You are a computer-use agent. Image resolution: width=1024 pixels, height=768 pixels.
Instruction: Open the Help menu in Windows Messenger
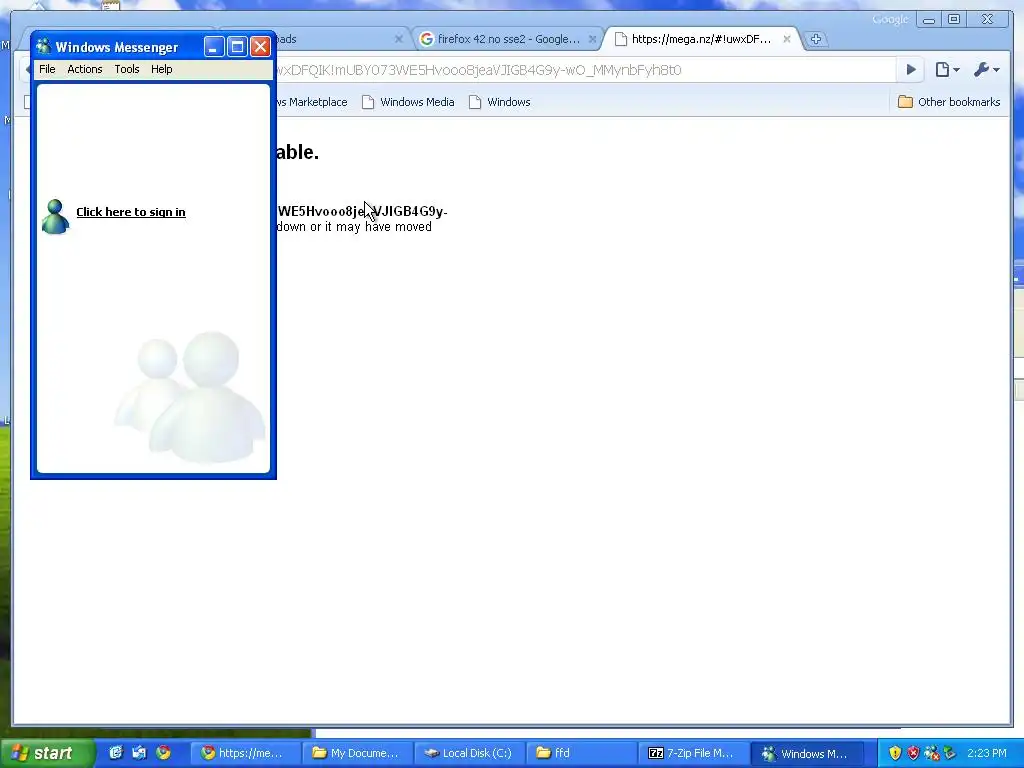(x=161, y=69)
